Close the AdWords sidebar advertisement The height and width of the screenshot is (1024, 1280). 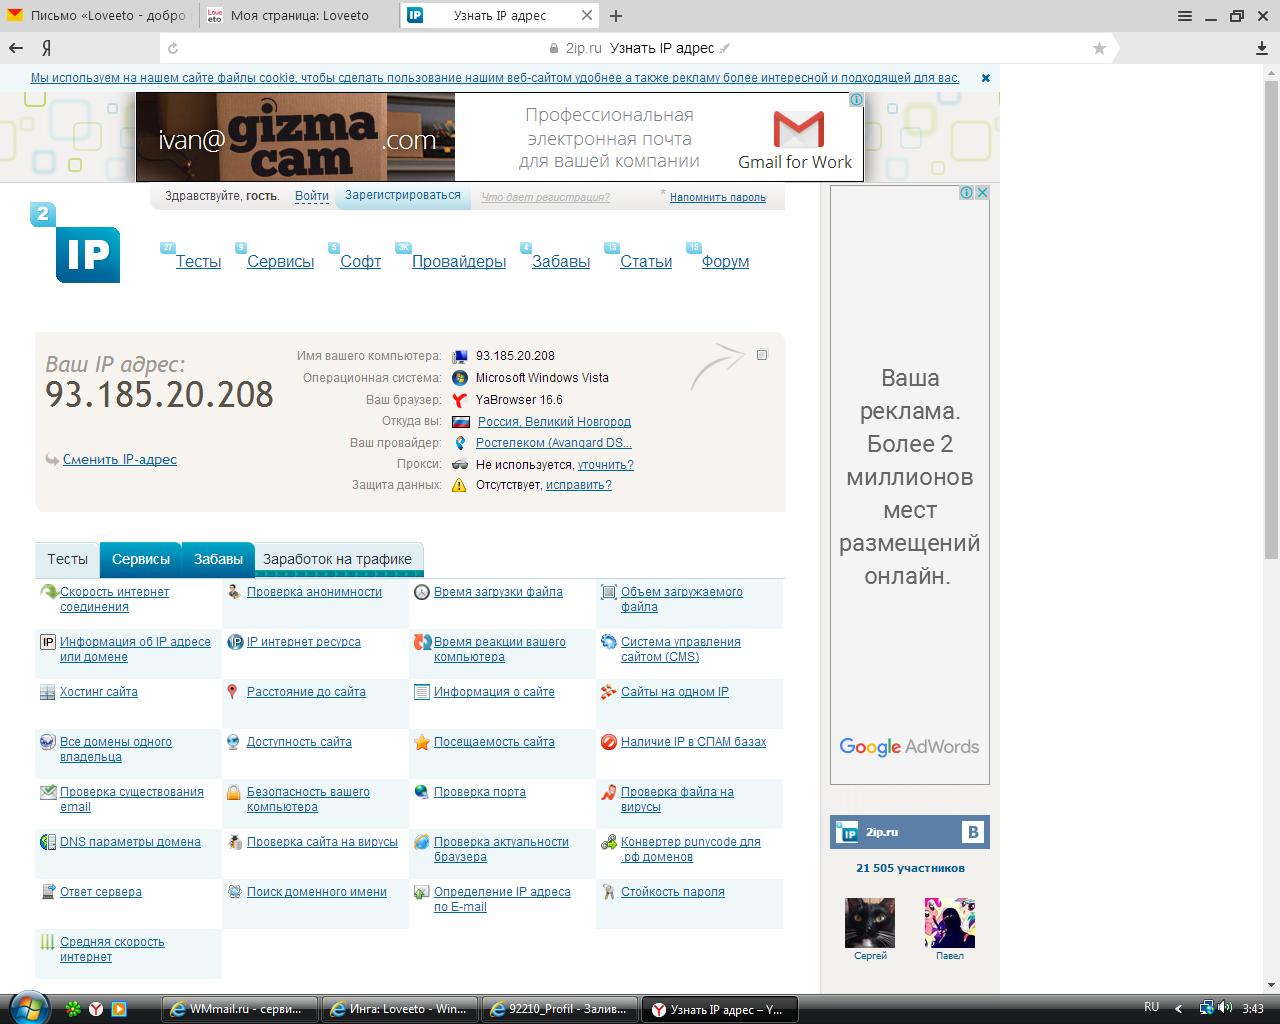982,193
